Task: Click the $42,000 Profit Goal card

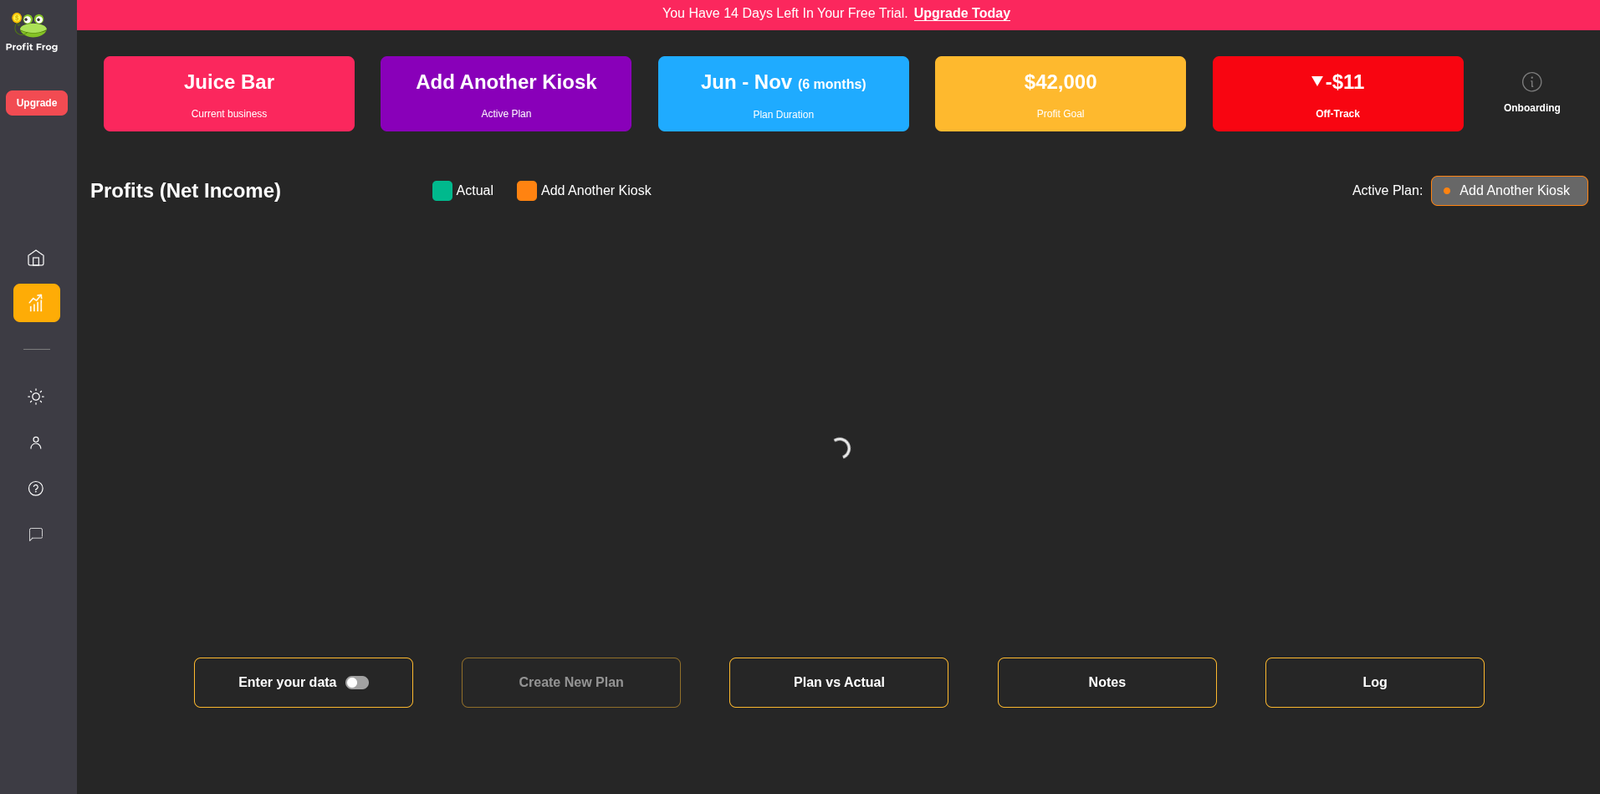Action: (x=1060, y=94)
